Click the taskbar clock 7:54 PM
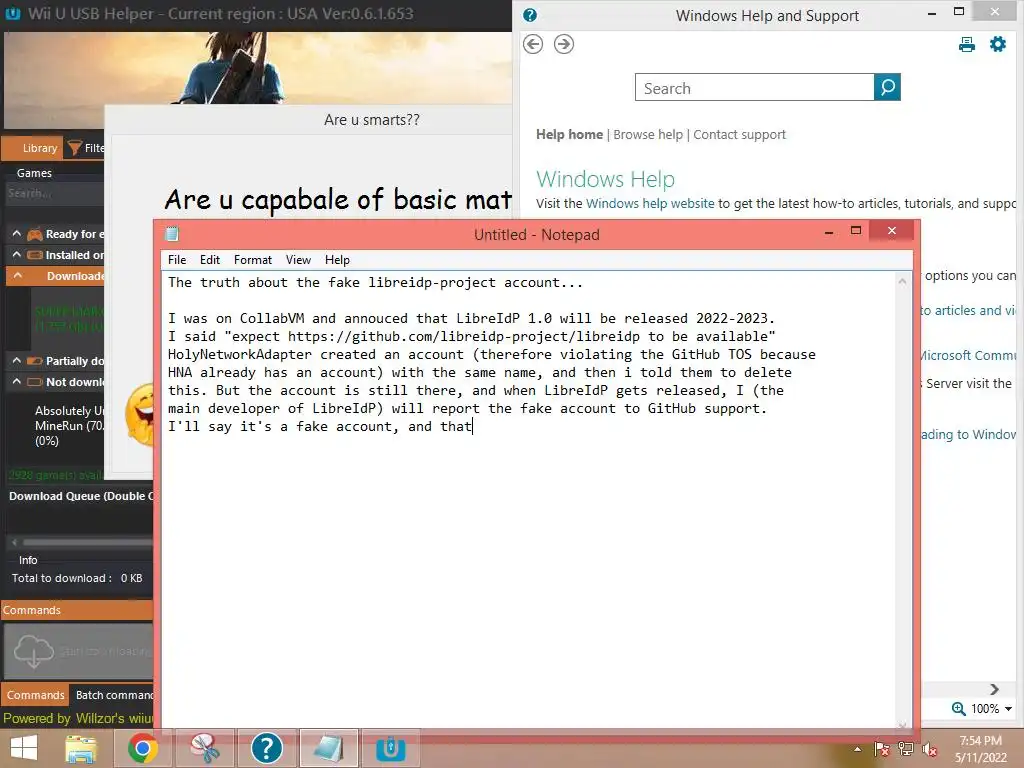The height and width of the screenshot is (768, 1024). click(980, 741)
